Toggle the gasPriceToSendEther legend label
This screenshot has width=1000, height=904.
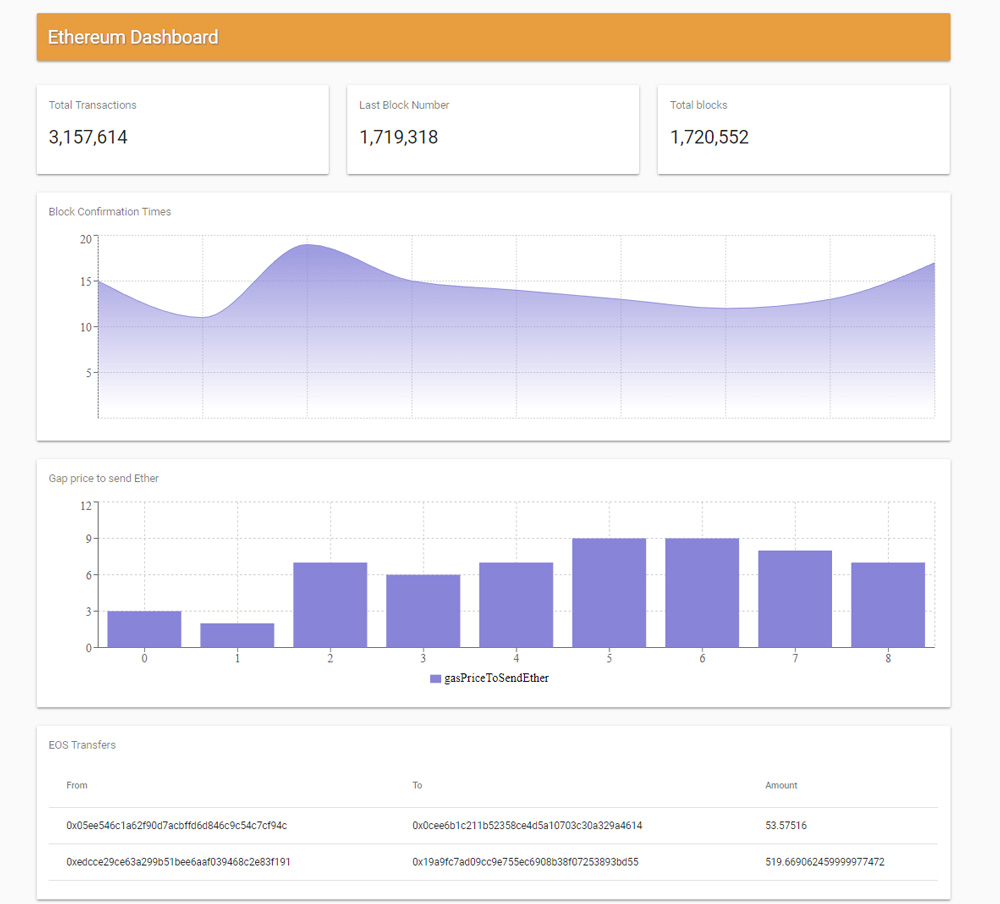[x=496, y=678]
